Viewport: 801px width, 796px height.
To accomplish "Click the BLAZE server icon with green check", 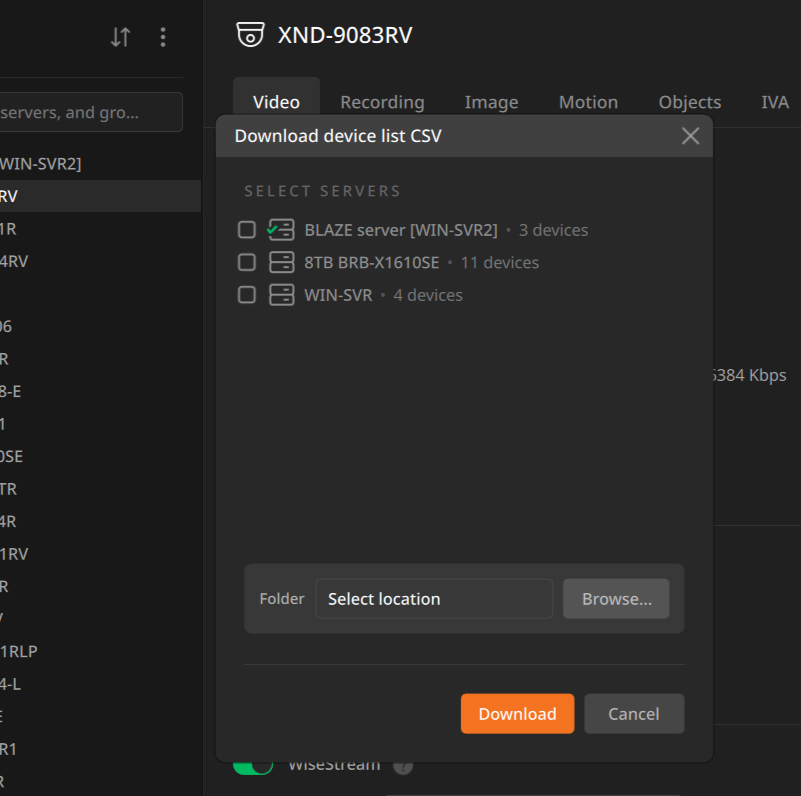I will [281, 230].
